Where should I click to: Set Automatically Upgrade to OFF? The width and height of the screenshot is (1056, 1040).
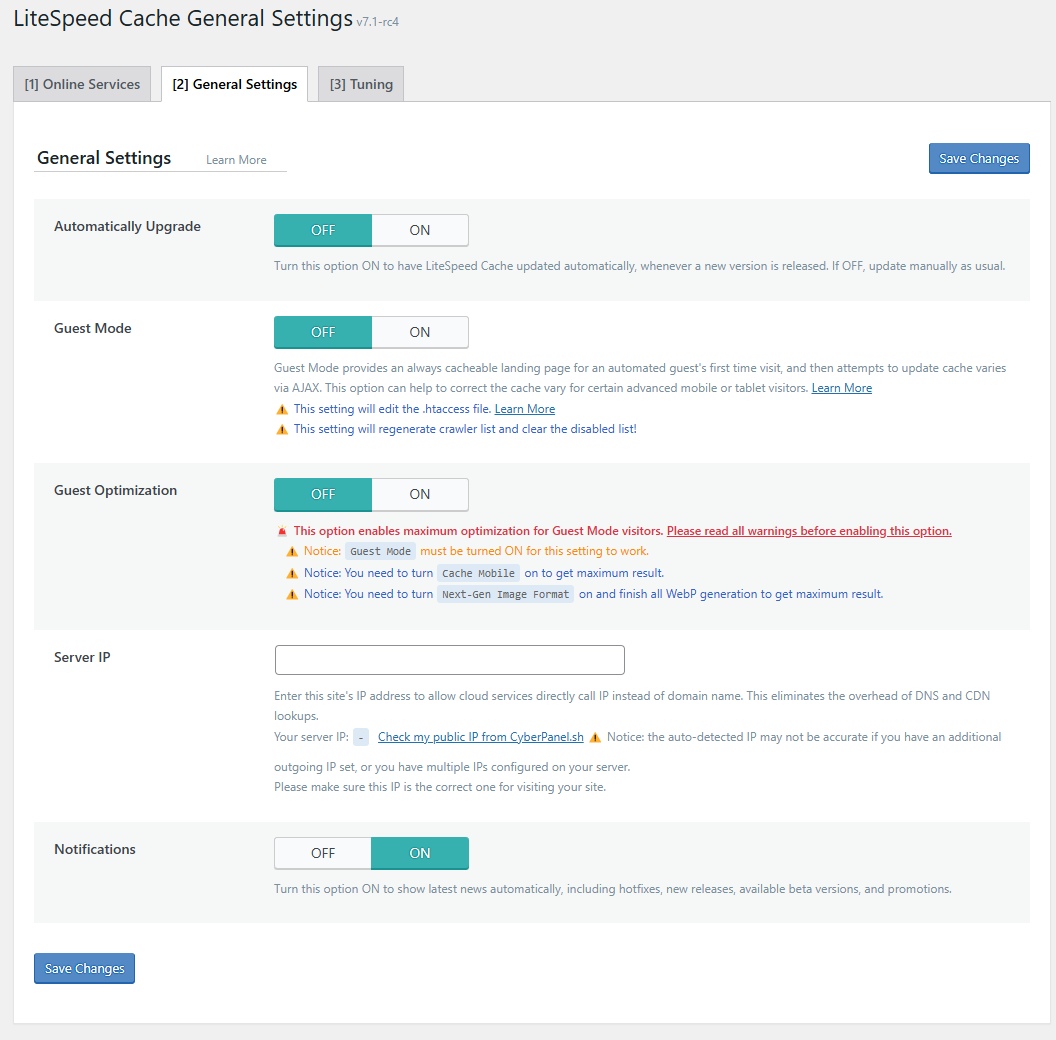point(323,230)
